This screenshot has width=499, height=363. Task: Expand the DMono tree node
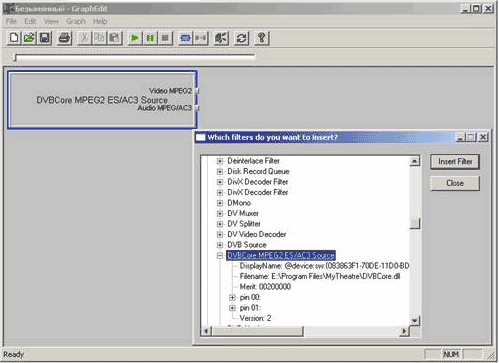(220, 203)
